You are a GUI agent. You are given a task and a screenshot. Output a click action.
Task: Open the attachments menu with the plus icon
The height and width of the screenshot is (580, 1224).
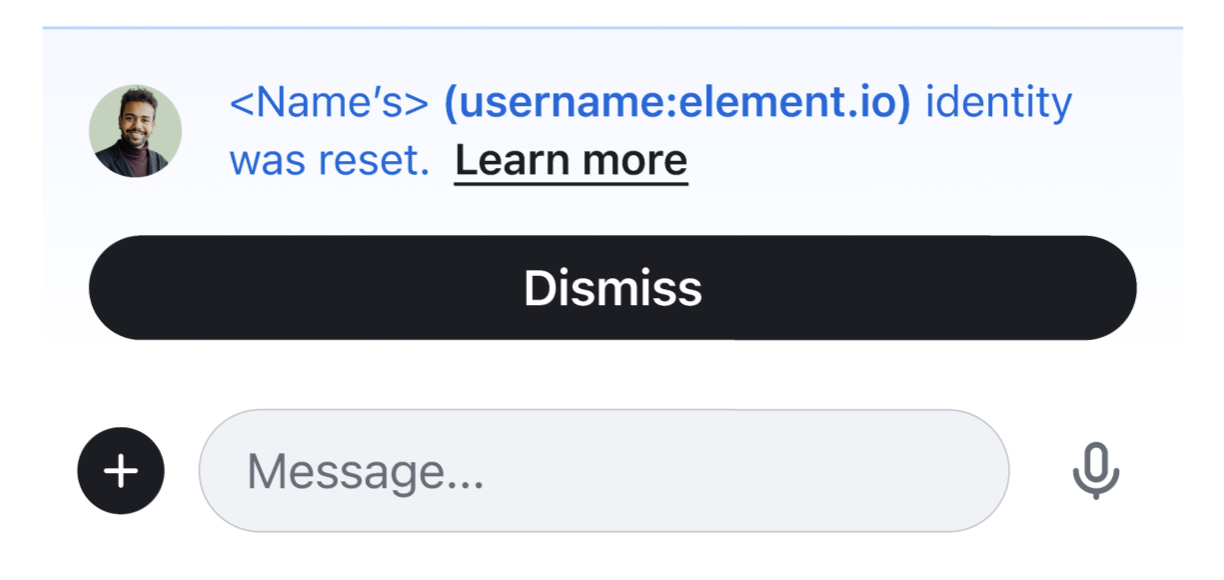(x=120, y=470)
